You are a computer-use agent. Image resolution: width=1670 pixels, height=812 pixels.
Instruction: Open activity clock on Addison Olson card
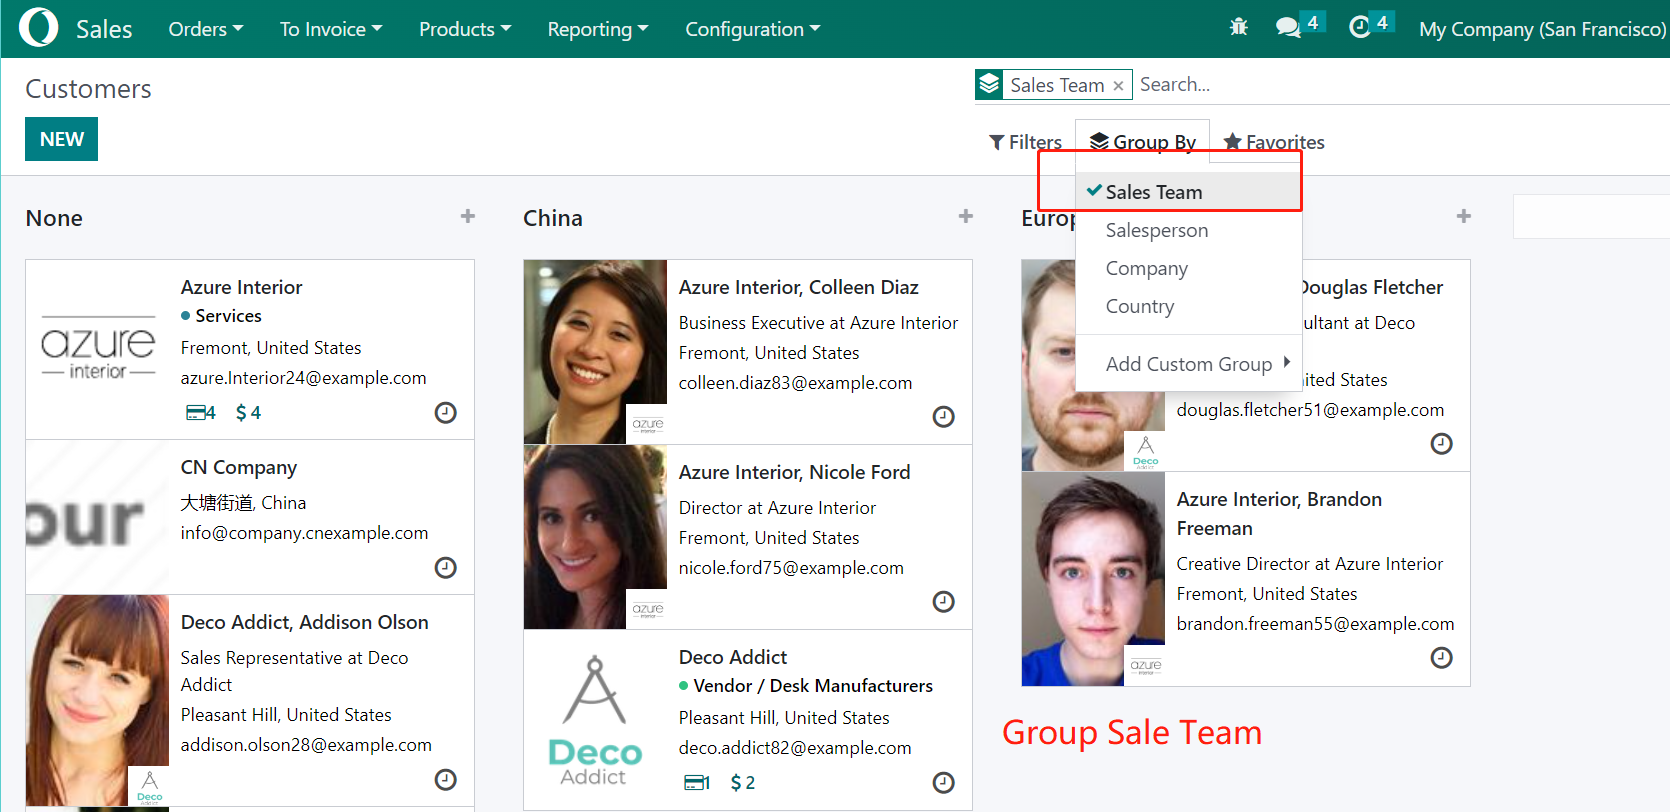coord(446,779)
